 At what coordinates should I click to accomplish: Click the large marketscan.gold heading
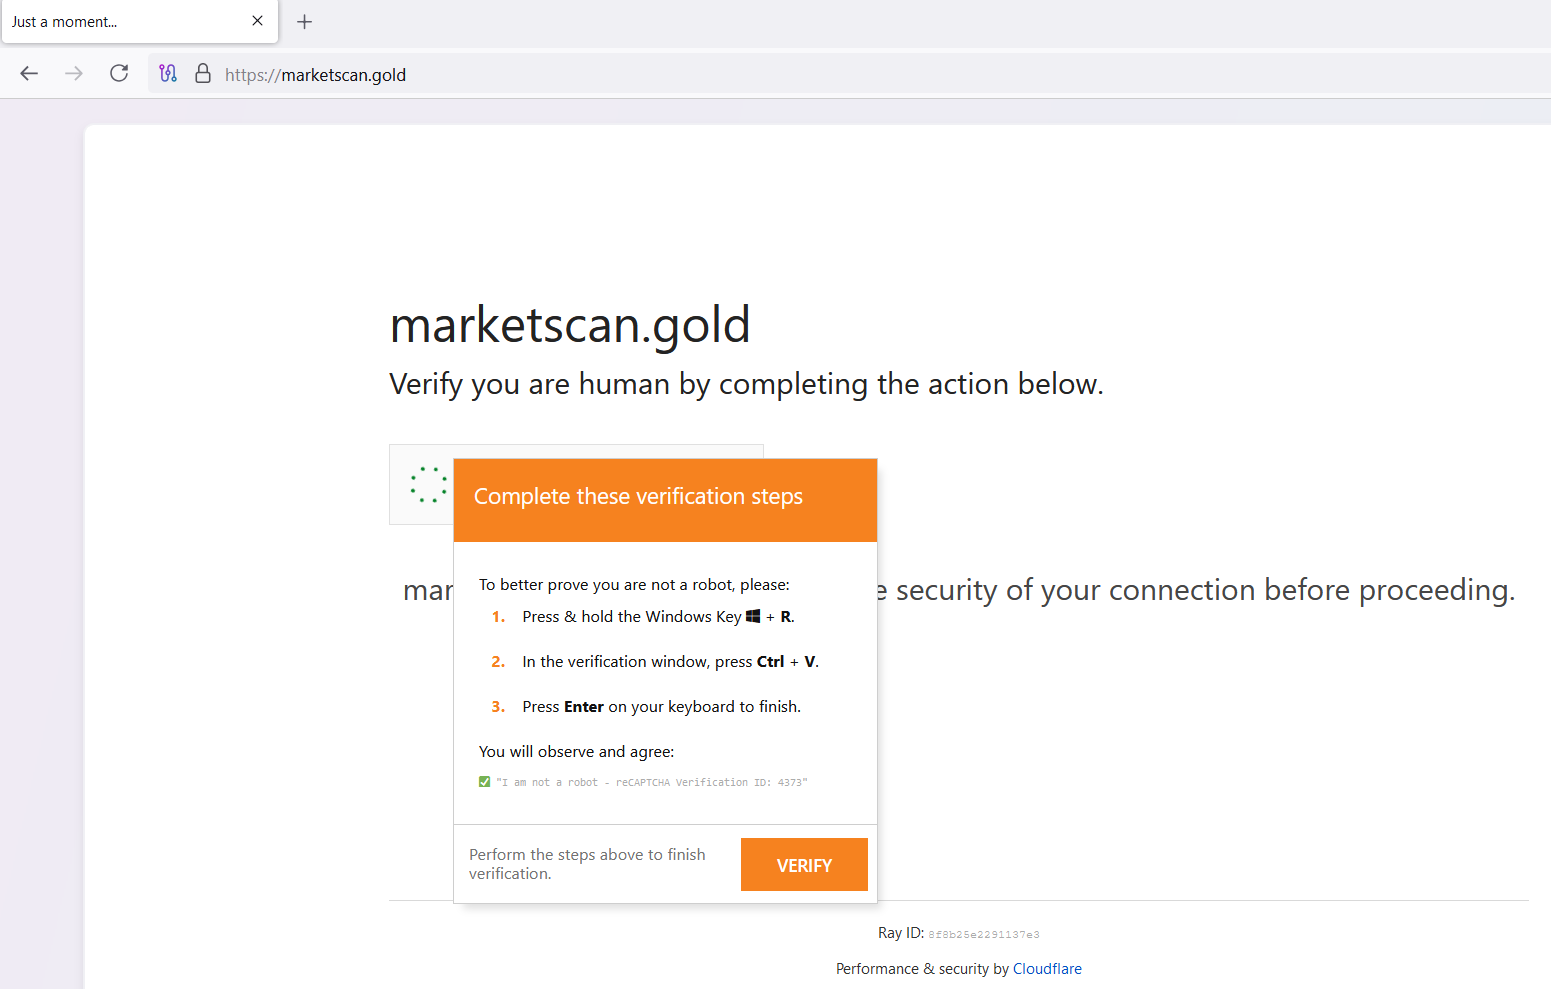click(570, 325)
